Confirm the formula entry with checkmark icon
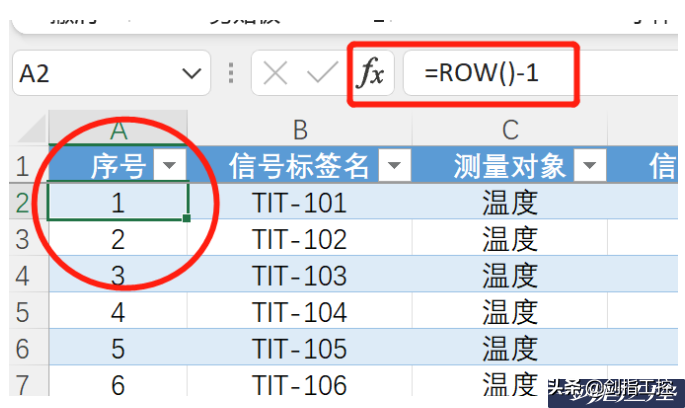 (322, 73)
